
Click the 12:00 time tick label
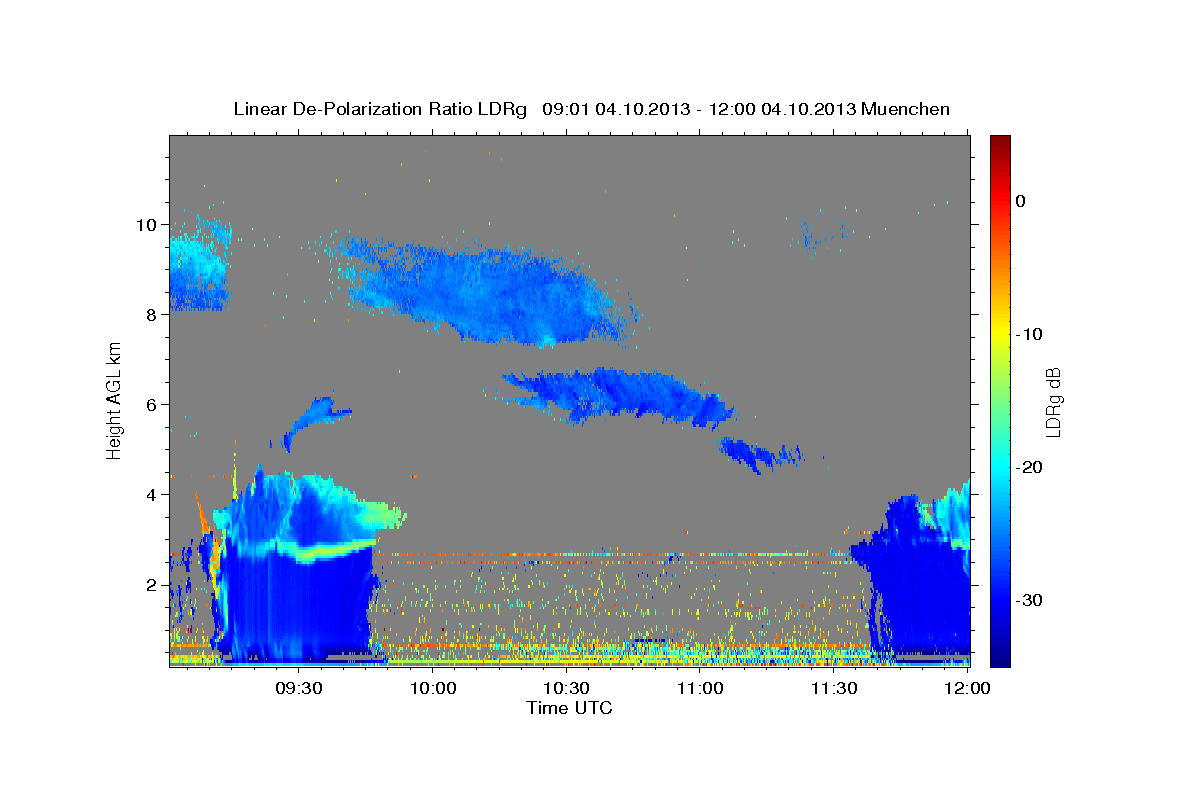click(966, 688)
